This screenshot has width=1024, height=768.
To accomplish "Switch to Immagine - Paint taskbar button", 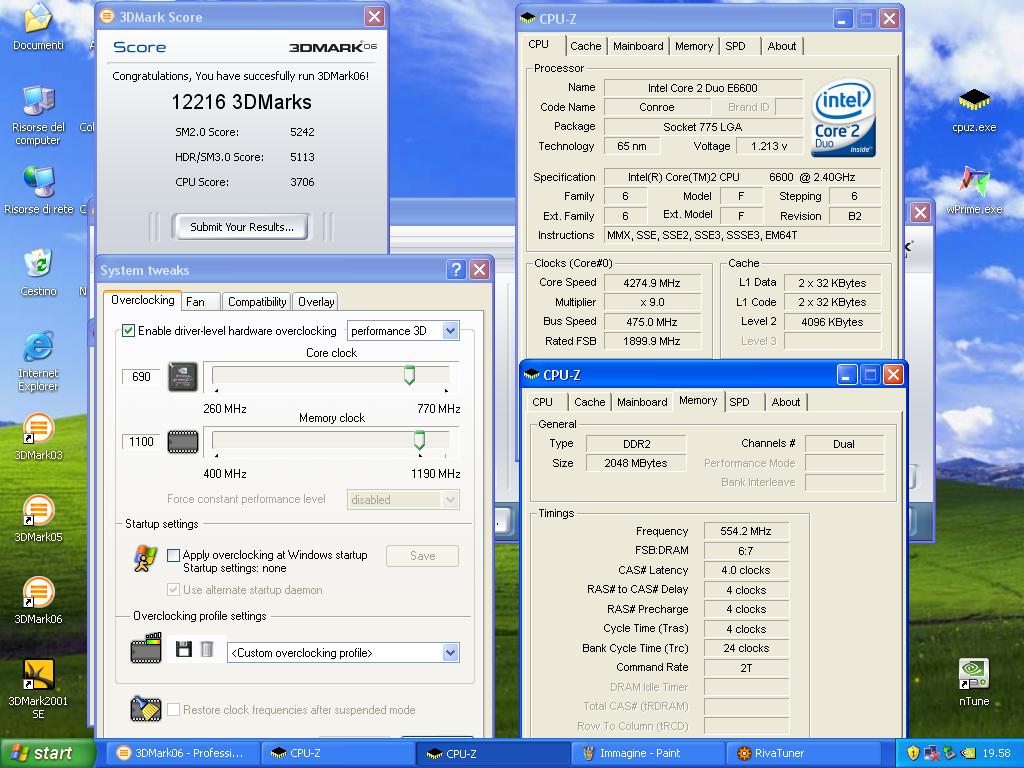I will point(648,753).
